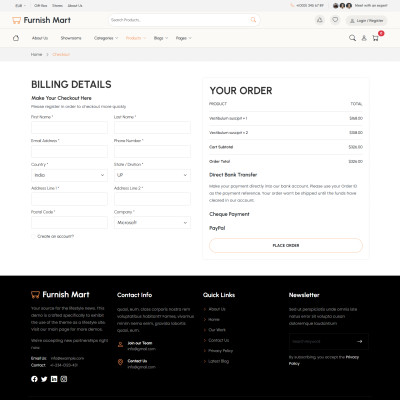
Task: Expand the Categories menu
Action: pyautogui.click(x=106, y=38)
